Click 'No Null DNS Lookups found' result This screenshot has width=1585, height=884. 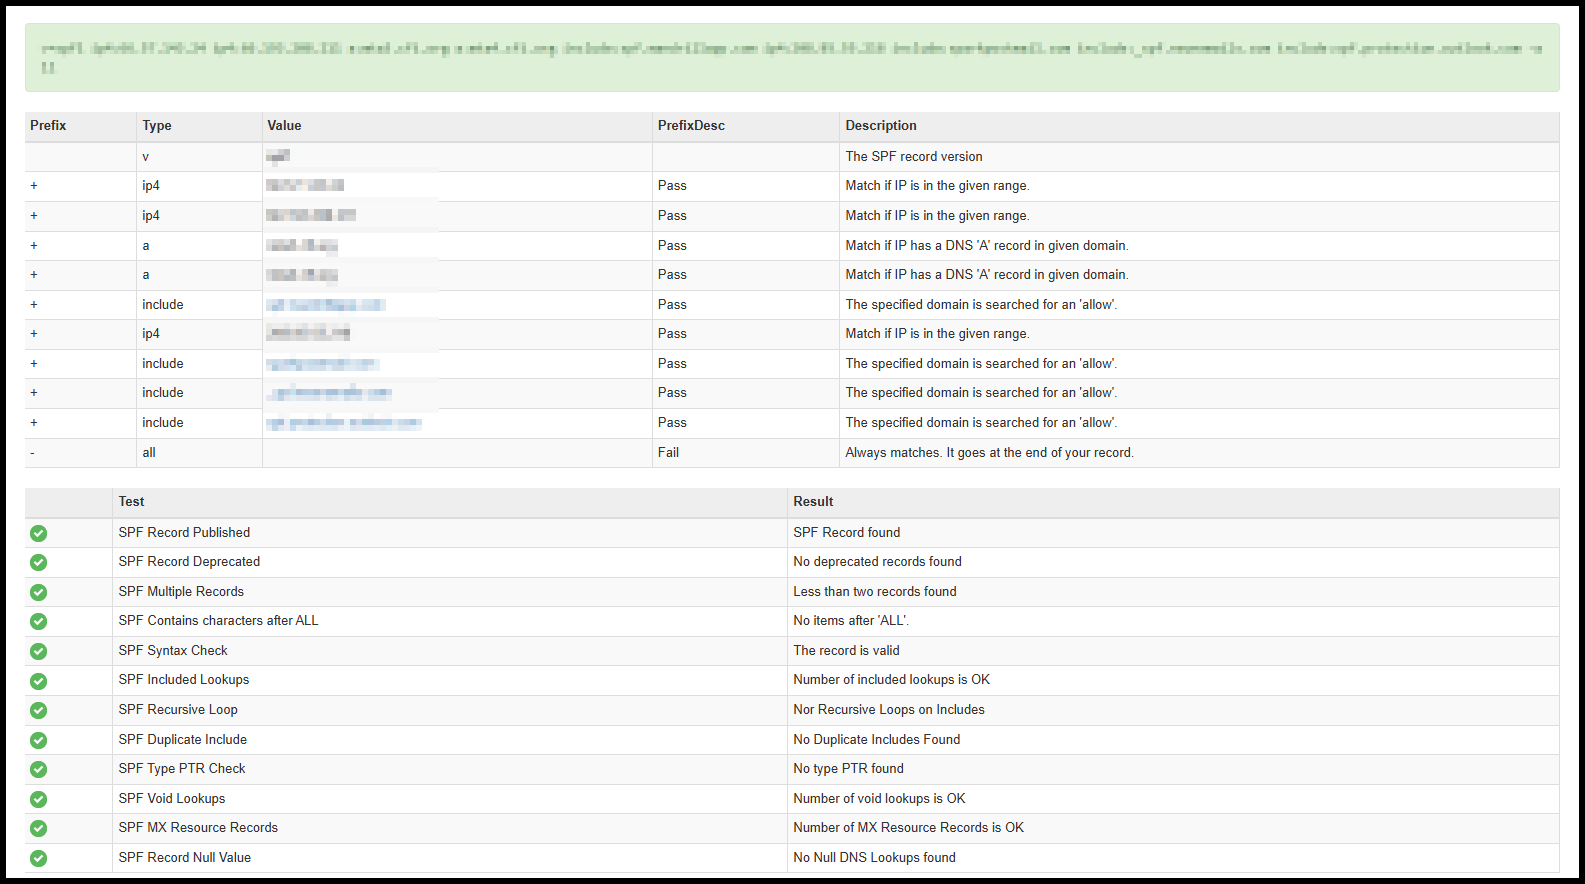(x=874, y=857)
